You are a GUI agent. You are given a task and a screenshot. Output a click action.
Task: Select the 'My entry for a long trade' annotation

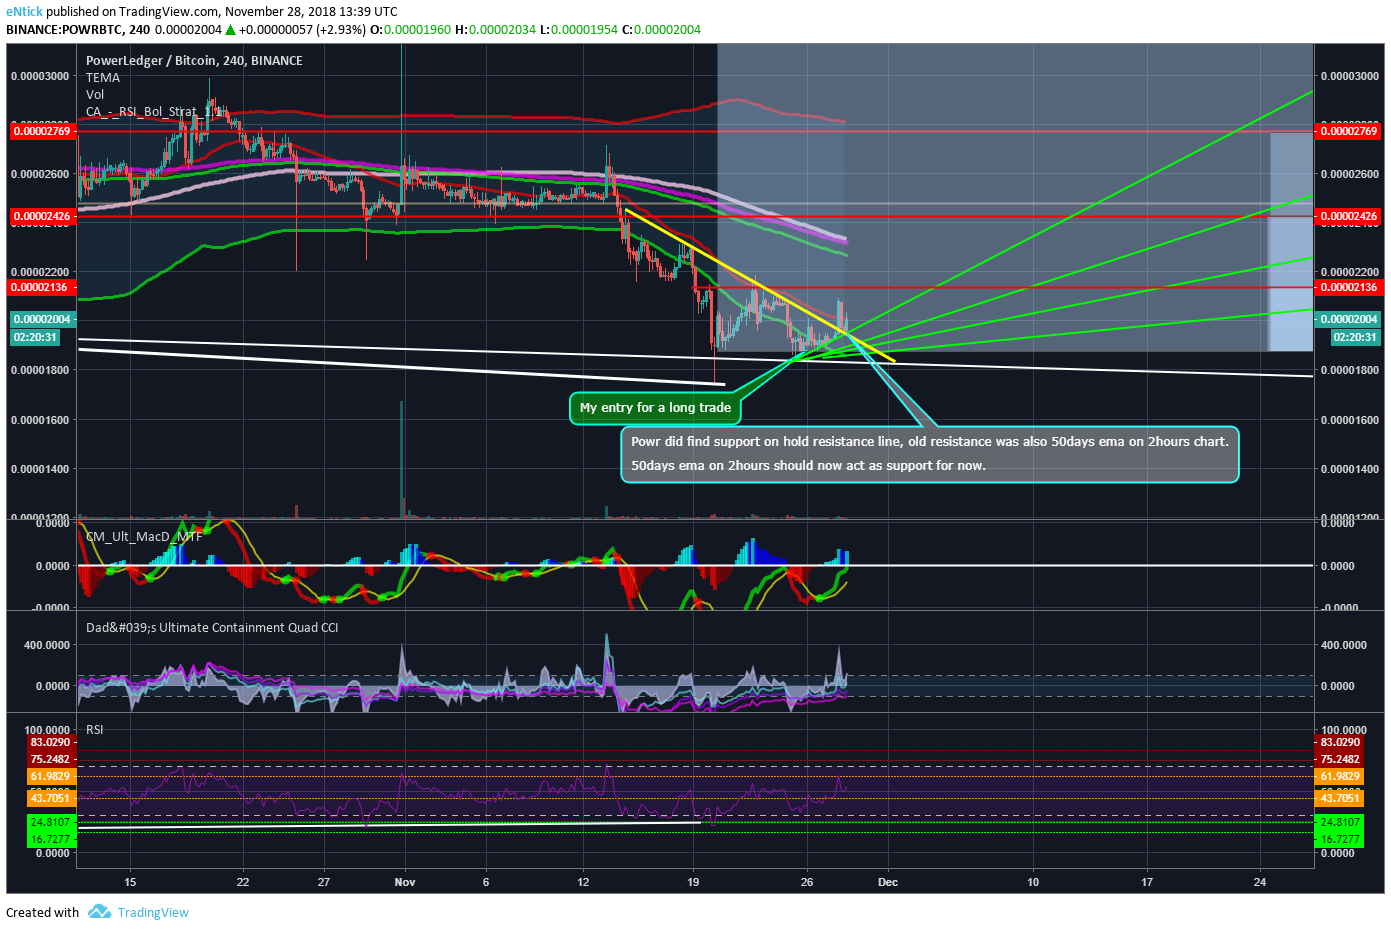click(x=655, y=408)
